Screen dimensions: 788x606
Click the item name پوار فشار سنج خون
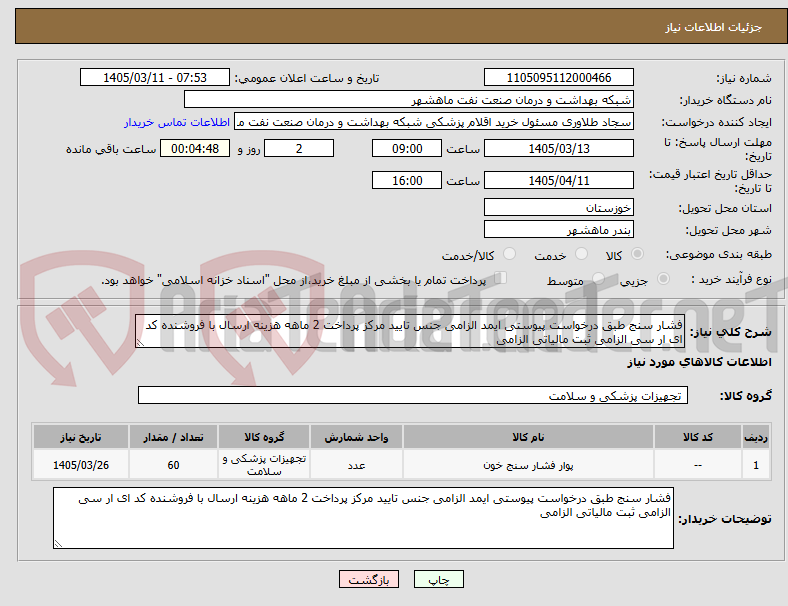(x=528, y=465)
